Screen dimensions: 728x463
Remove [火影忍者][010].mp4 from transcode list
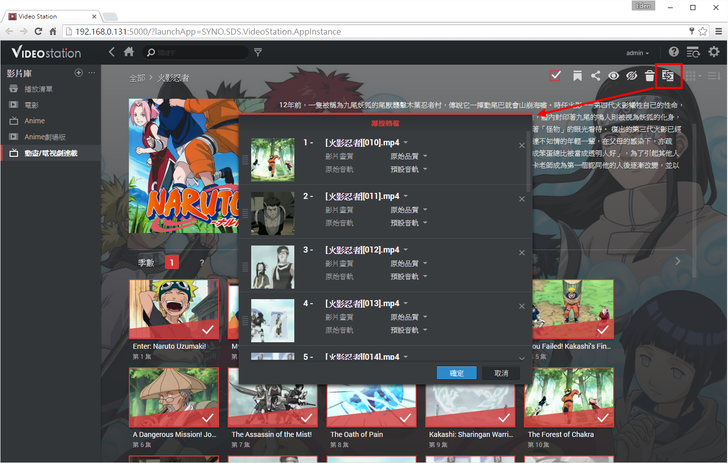522,145
